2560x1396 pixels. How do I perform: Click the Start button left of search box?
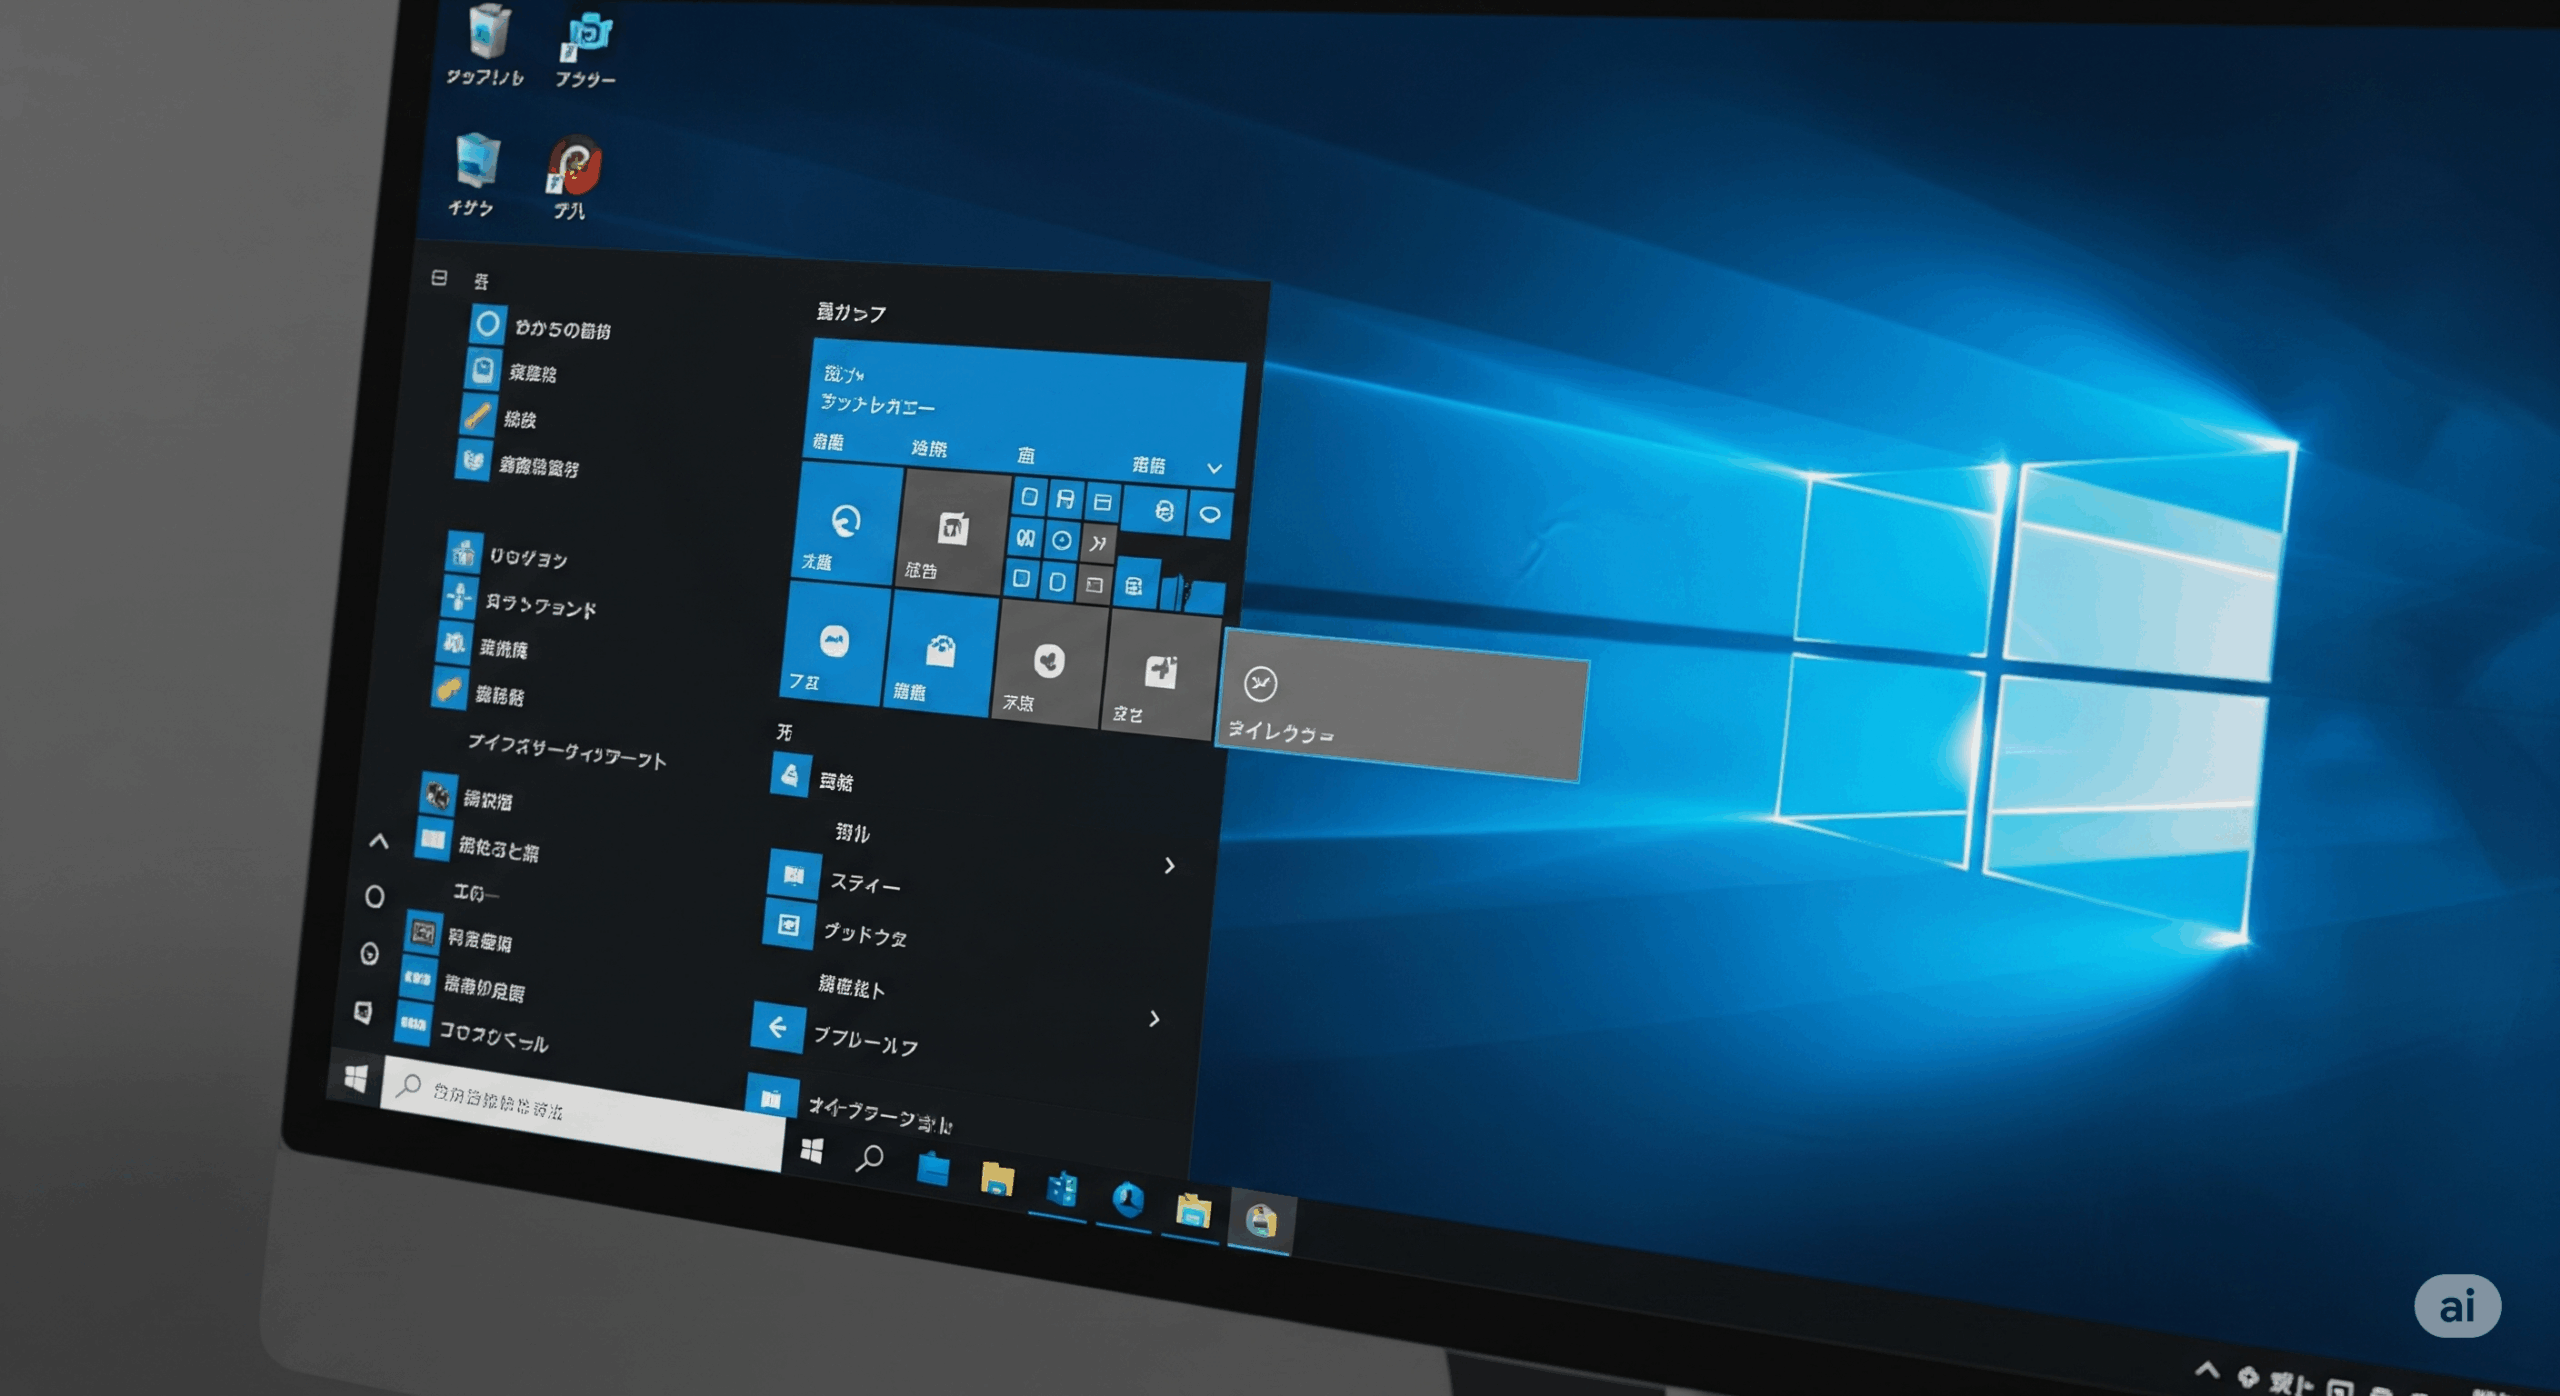pos(356,1078)
